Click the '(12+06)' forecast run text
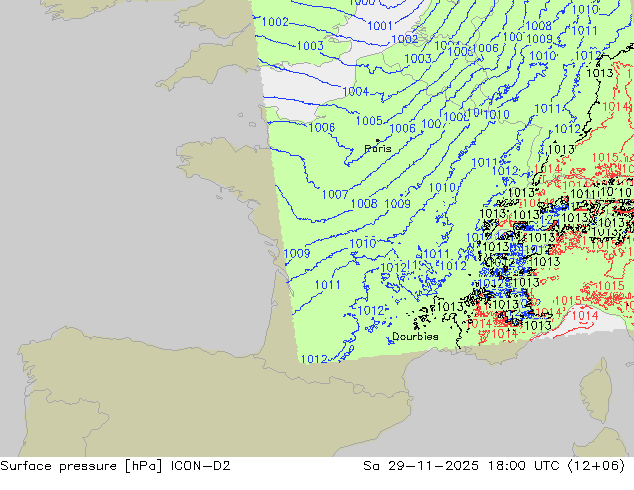This screenshot has width=634, height=490. 596,466
